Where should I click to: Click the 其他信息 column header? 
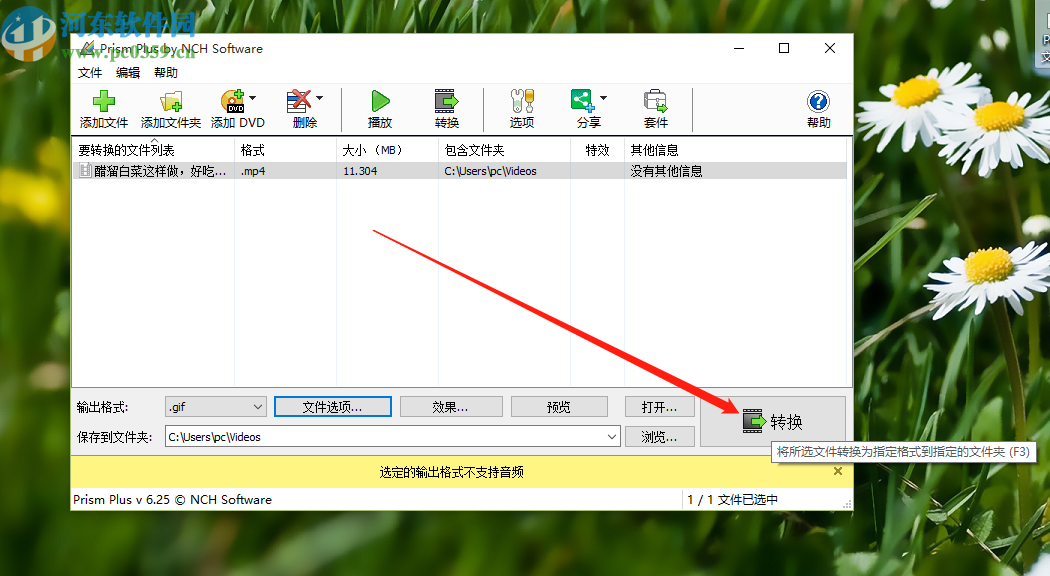coord(735,150)
